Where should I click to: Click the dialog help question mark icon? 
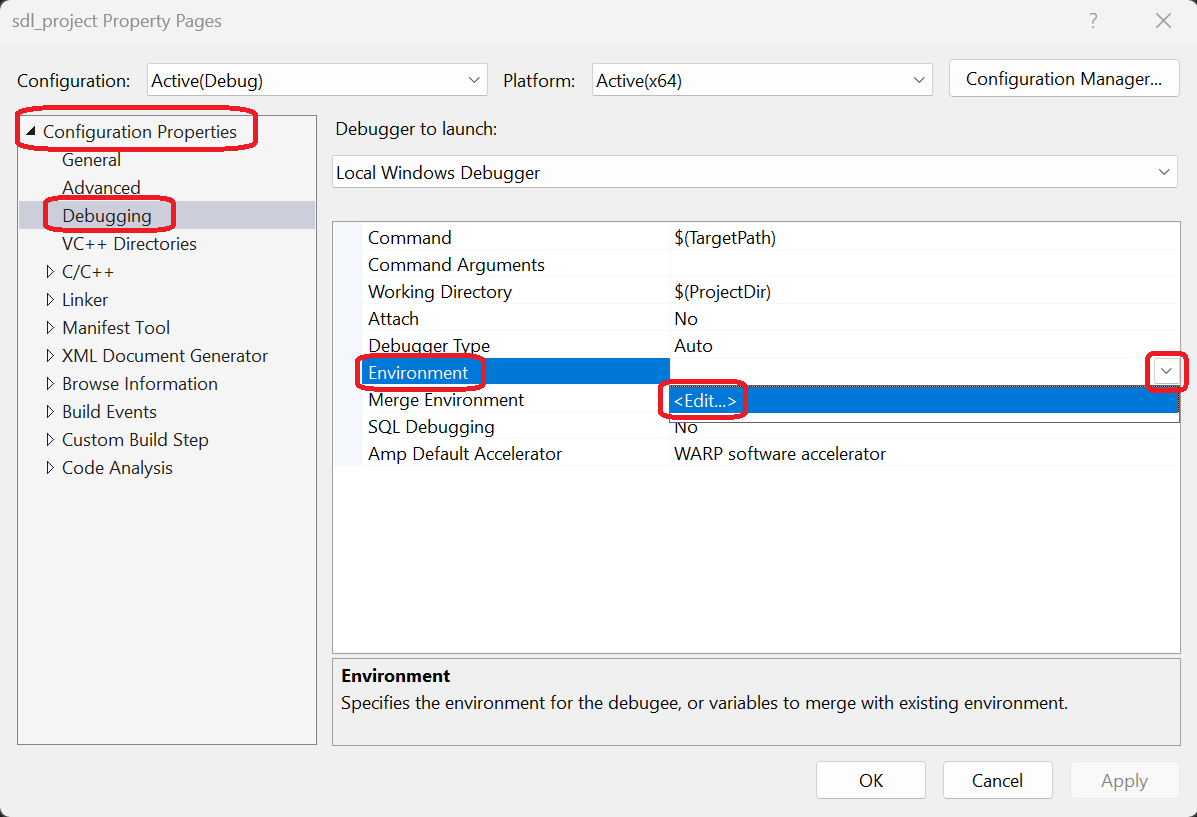click(1093, 20)
